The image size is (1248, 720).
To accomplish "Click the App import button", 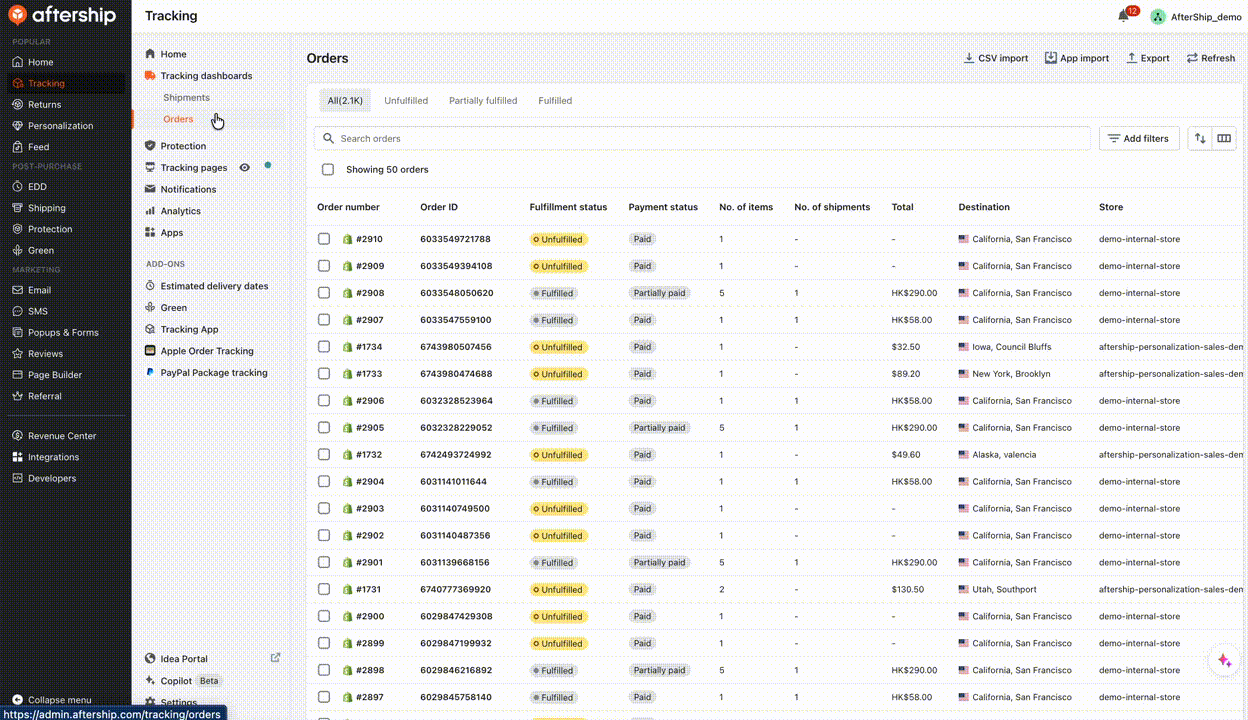I will click(1077, 58).
